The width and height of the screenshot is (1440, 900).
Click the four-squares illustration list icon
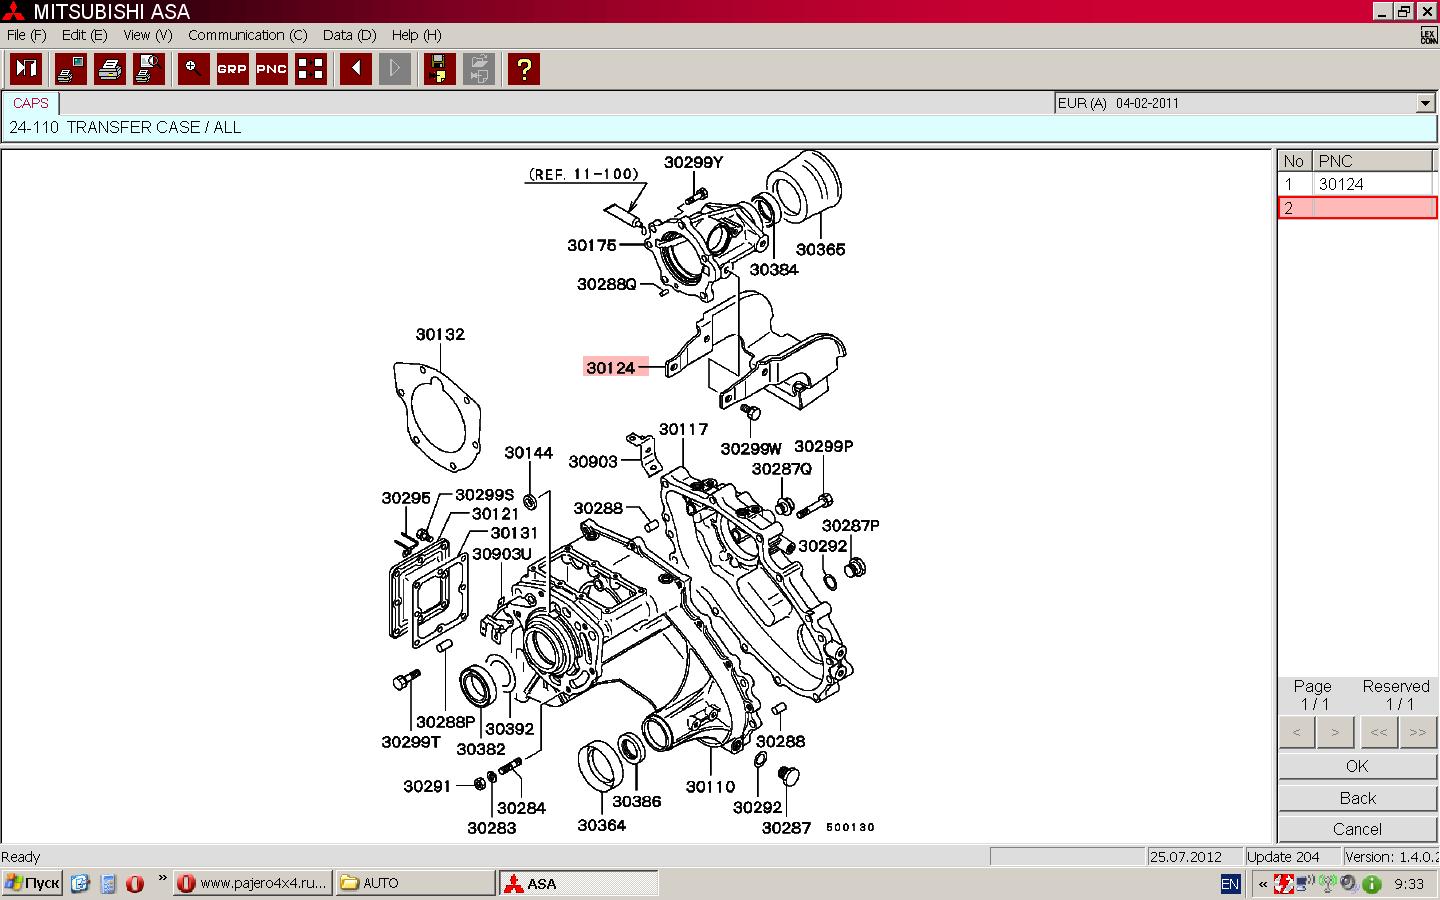click(x=311, y=69)
